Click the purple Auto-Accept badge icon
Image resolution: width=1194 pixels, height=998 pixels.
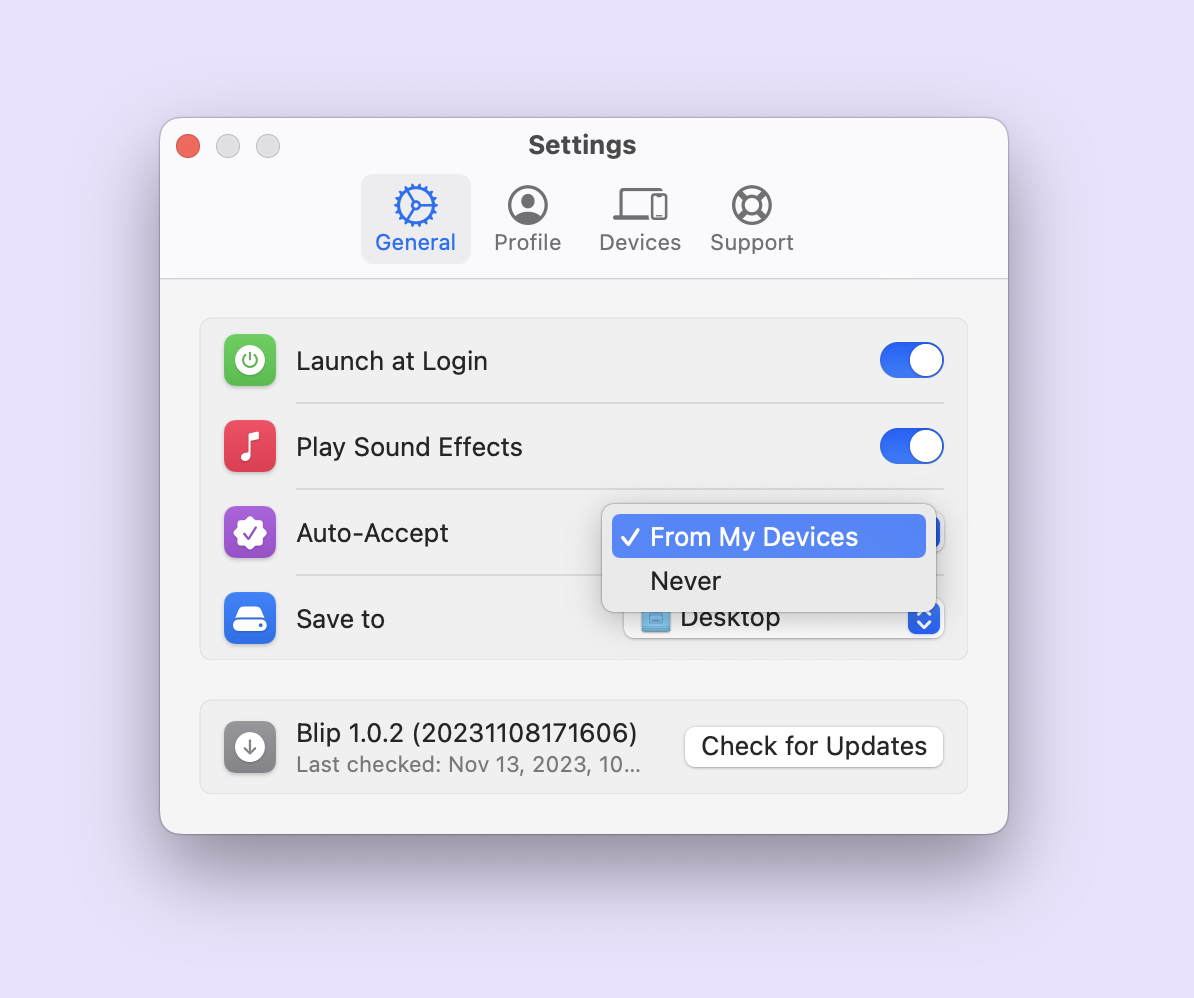[x=249, y=533]
